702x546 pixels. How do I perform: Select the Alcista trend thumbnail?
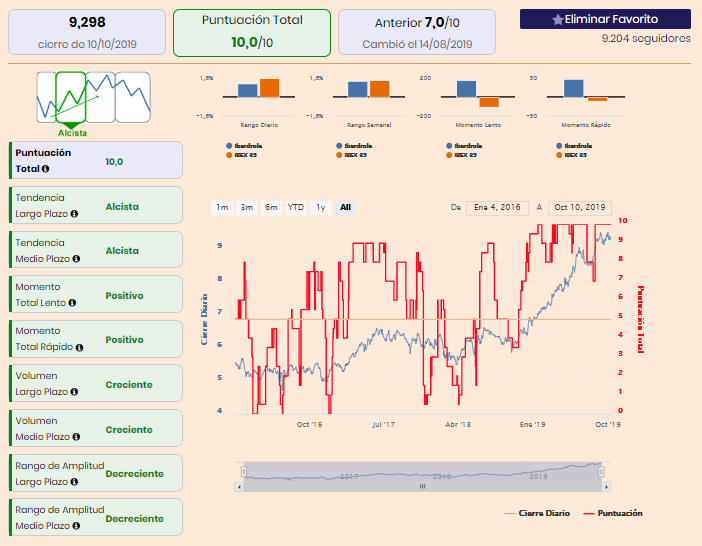pos(71,98)
